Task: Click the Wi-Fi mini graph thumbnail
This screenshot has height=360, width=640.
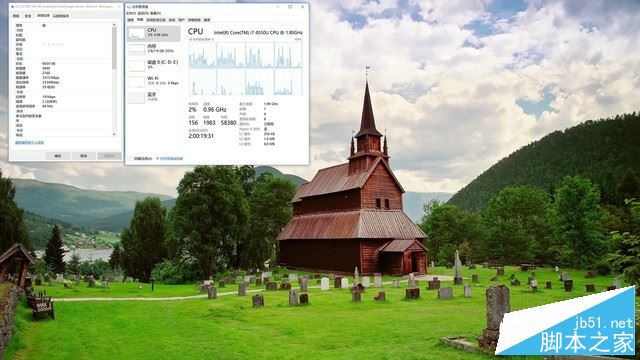Action: coord(136,82)
